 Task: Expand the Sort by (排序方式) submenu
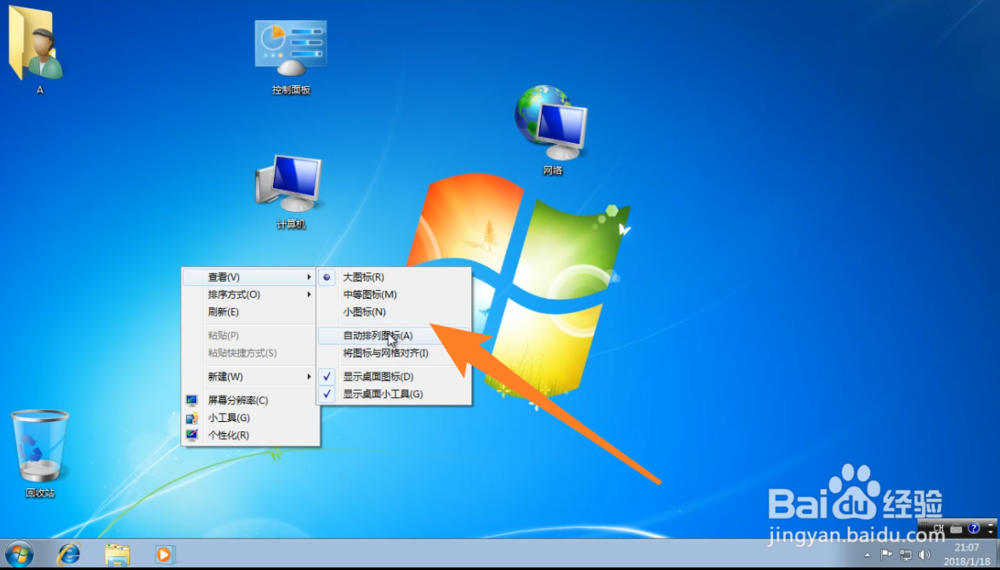[x=250, y=295]
